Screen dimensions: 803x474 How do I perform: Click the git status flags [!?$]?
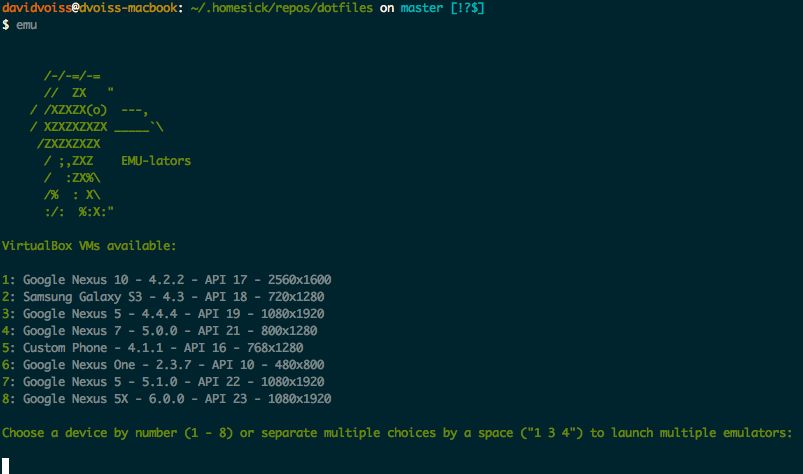pyautogui.click(x=468, y=8)
